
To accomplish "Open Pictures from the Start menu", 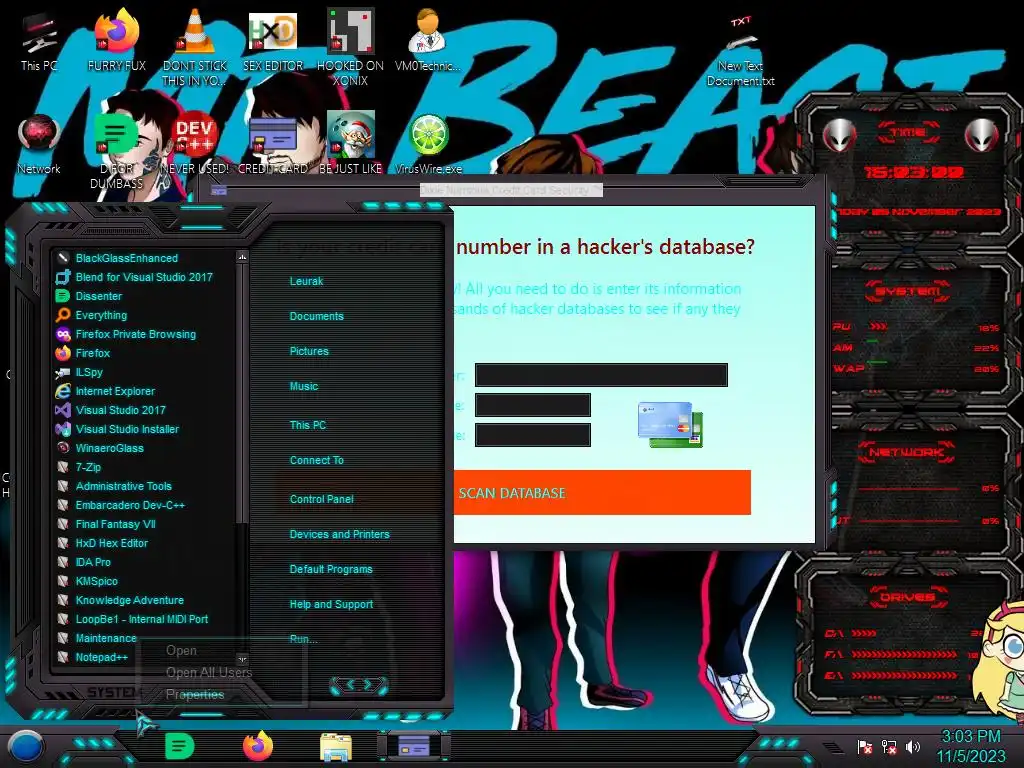I will pos(310,351).
